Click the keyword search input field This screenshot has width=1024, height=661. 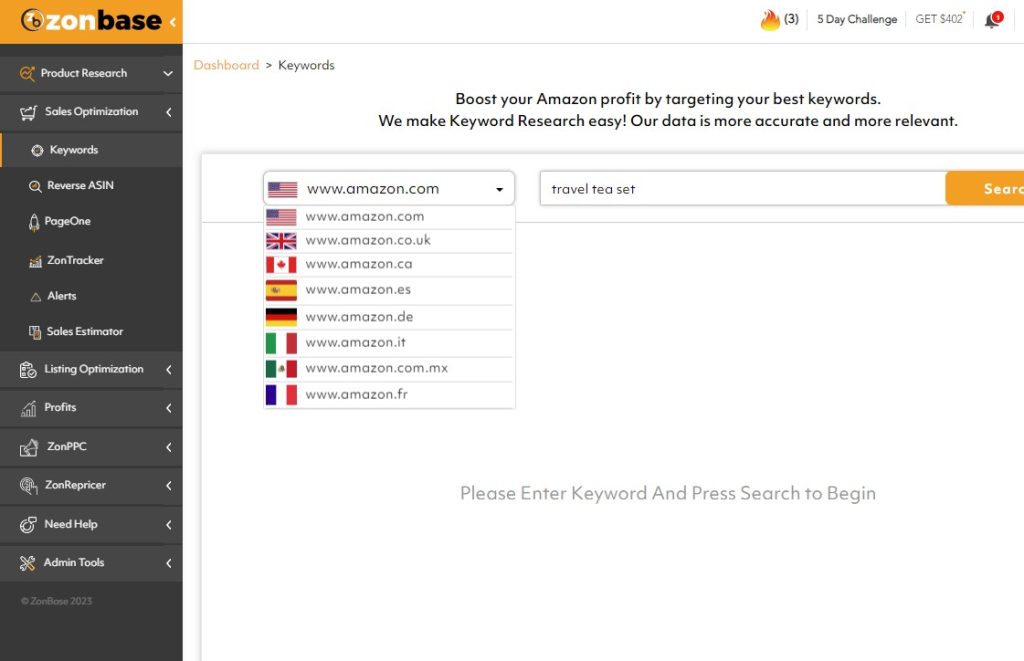(x=741, y=189)
